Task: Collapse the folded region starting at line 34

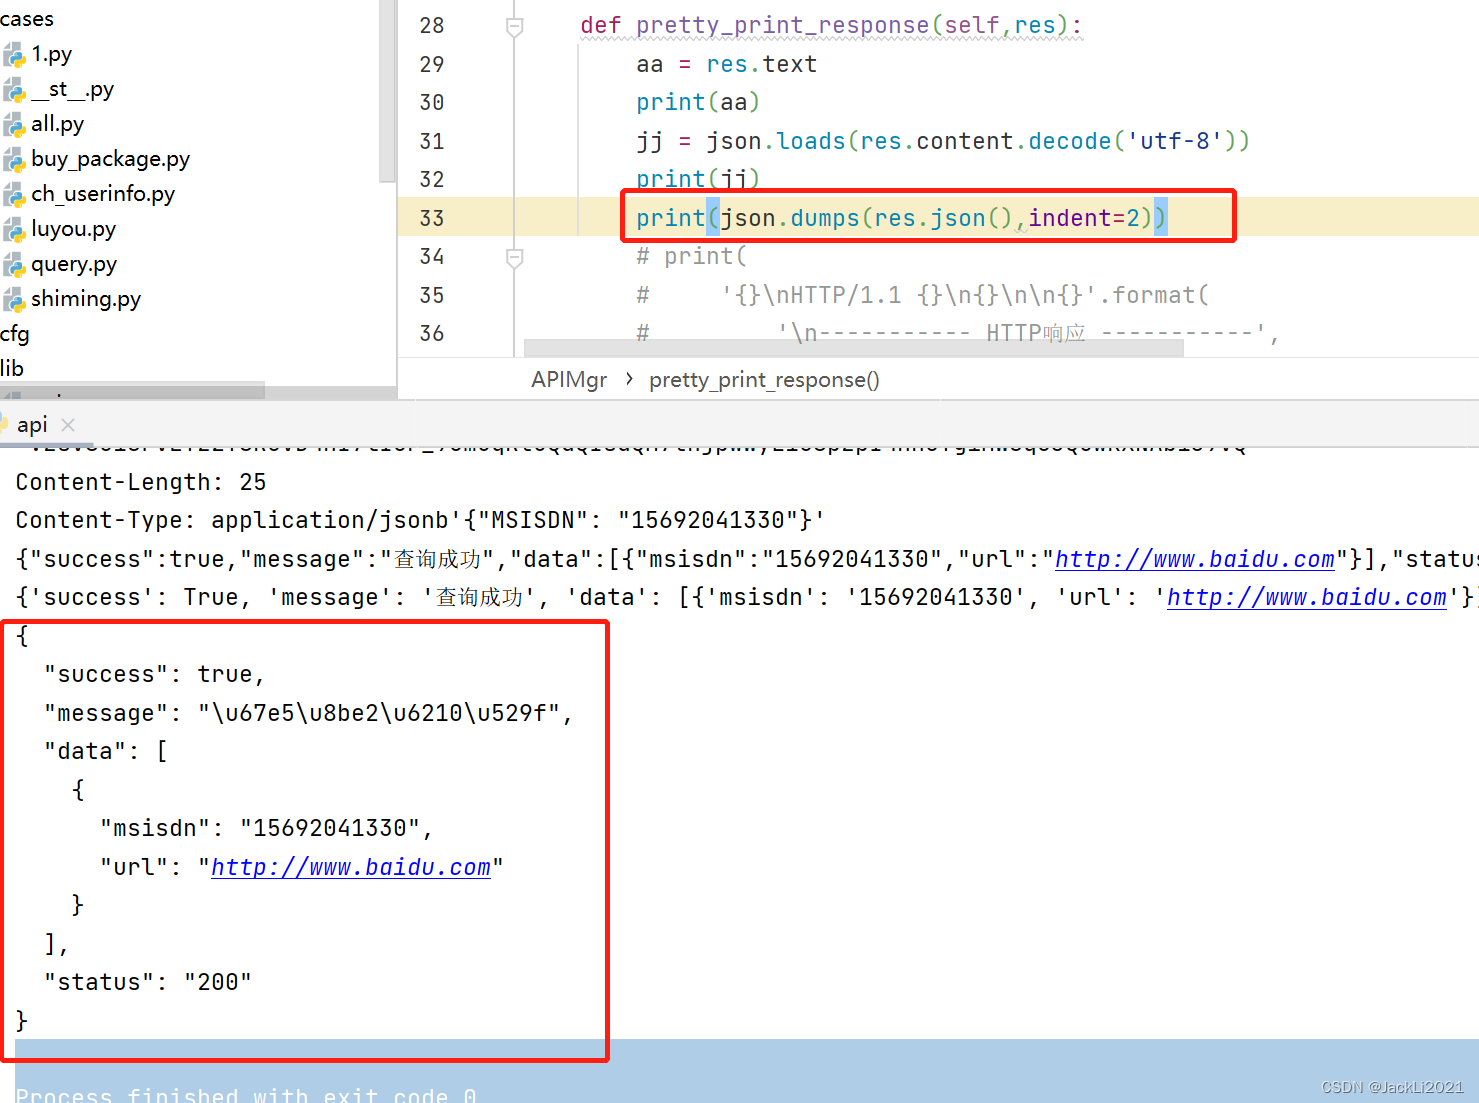Action: (x=514, y=257)
